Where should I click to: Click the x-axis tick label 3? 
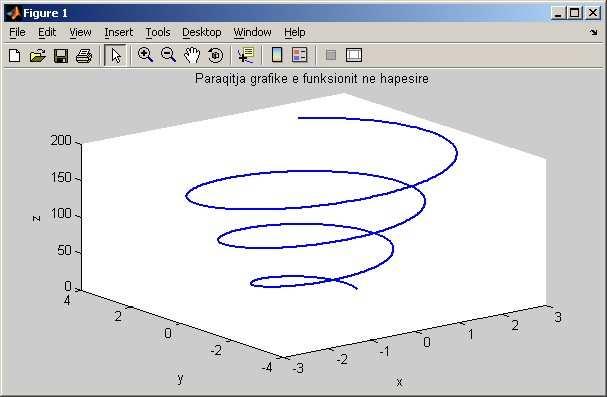tap(558, 317)
